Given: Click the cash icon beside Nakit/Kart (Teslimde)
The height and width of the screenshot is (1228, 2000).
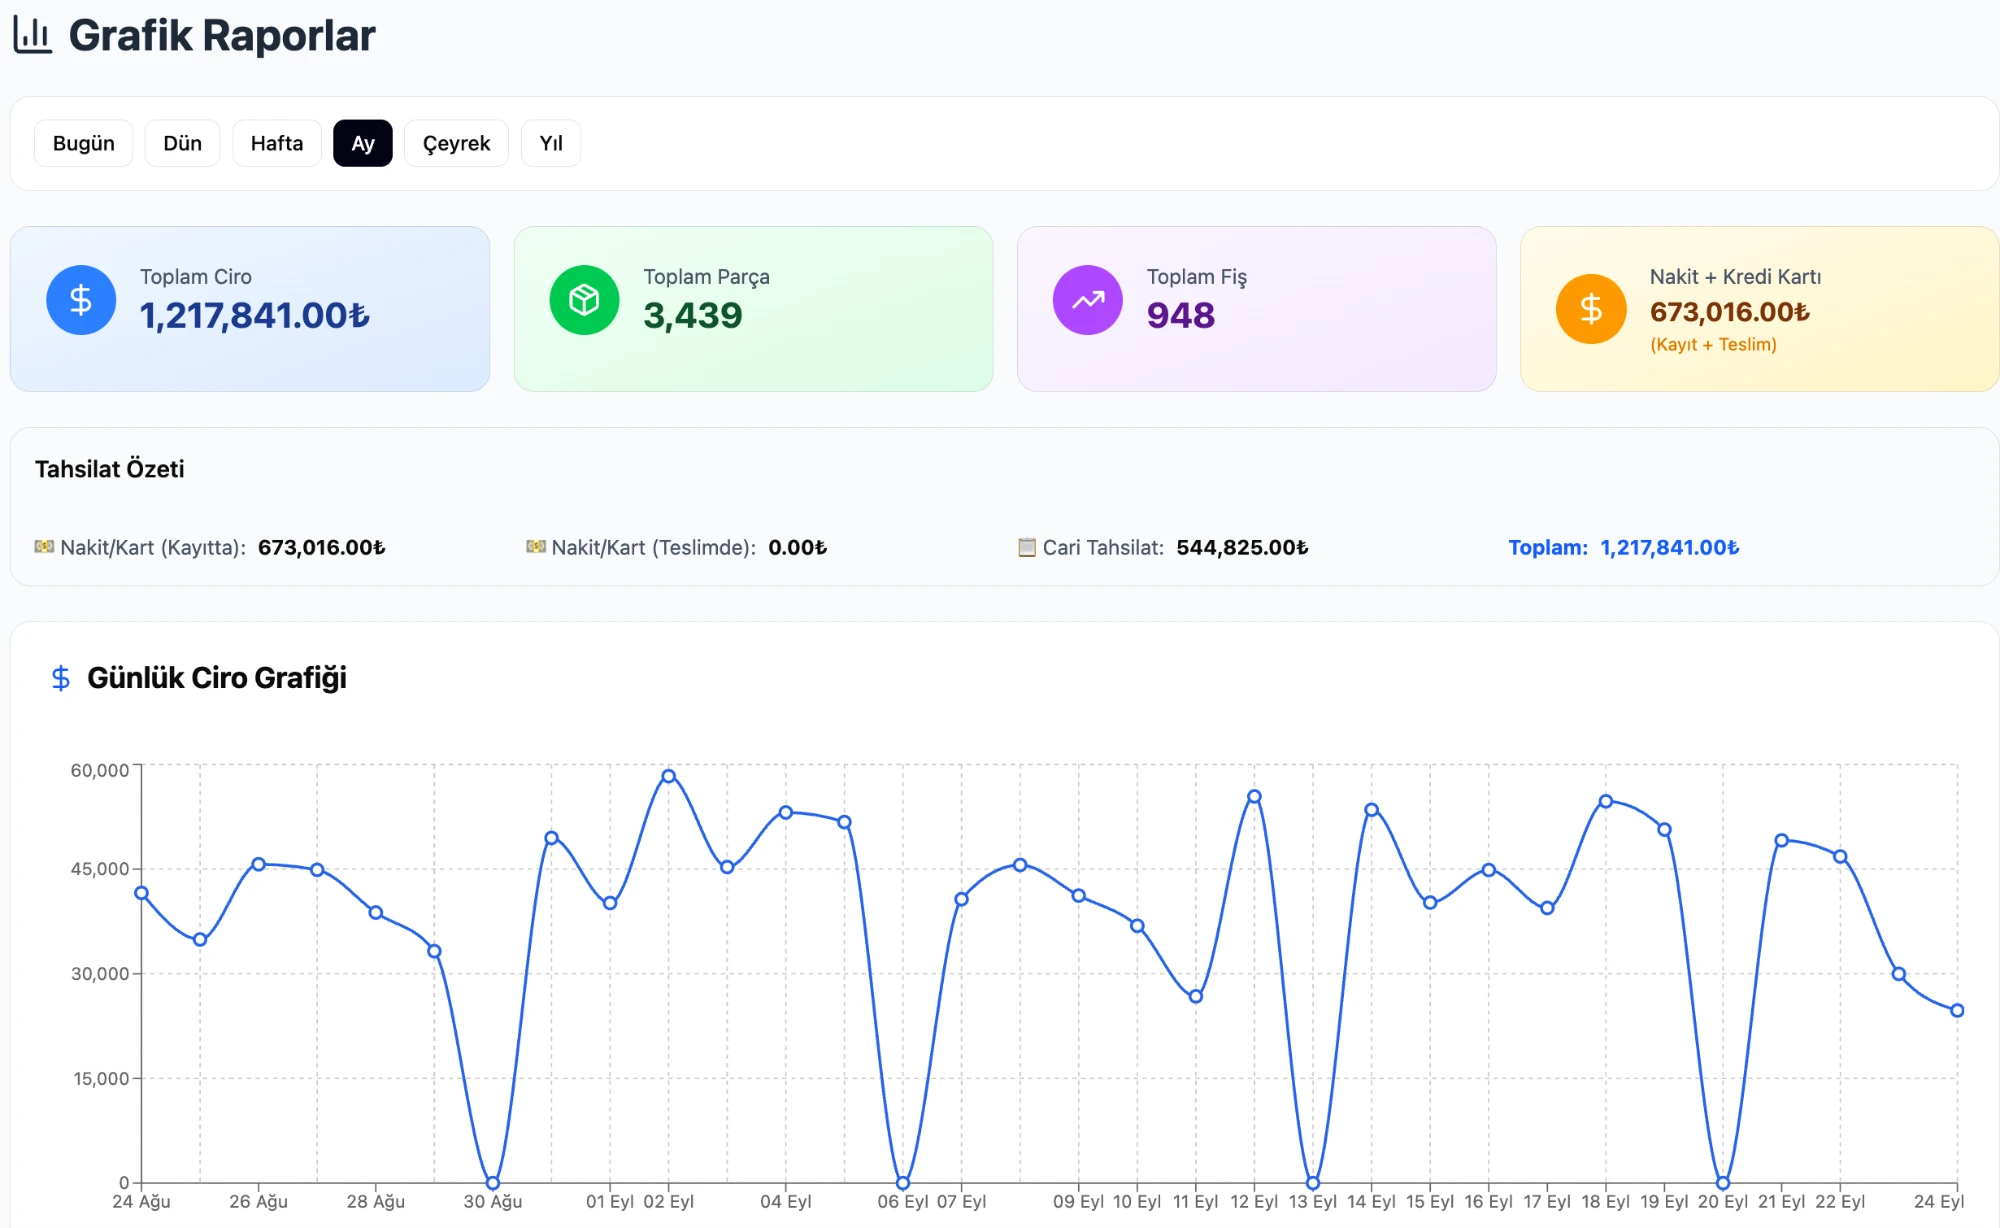Looking at the screenshot, I should [536, 546].
